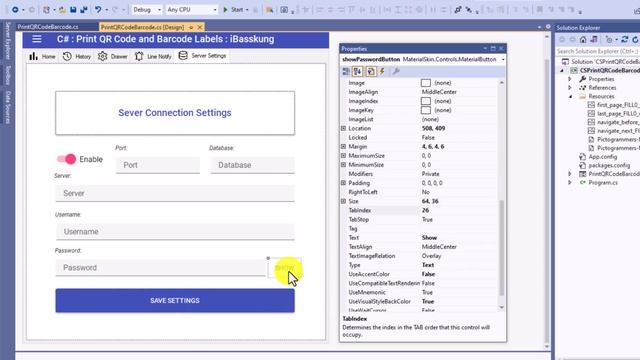Click the wrench Property Pages icon
The image size is (640, 360).
pyautogui.click(x=396, y=71)
